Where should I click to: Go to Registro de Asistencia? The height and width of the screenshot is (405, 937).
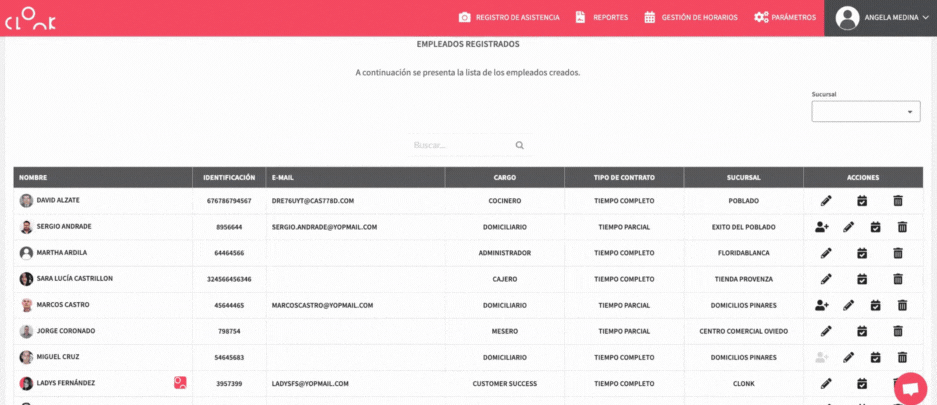[510, 17]
